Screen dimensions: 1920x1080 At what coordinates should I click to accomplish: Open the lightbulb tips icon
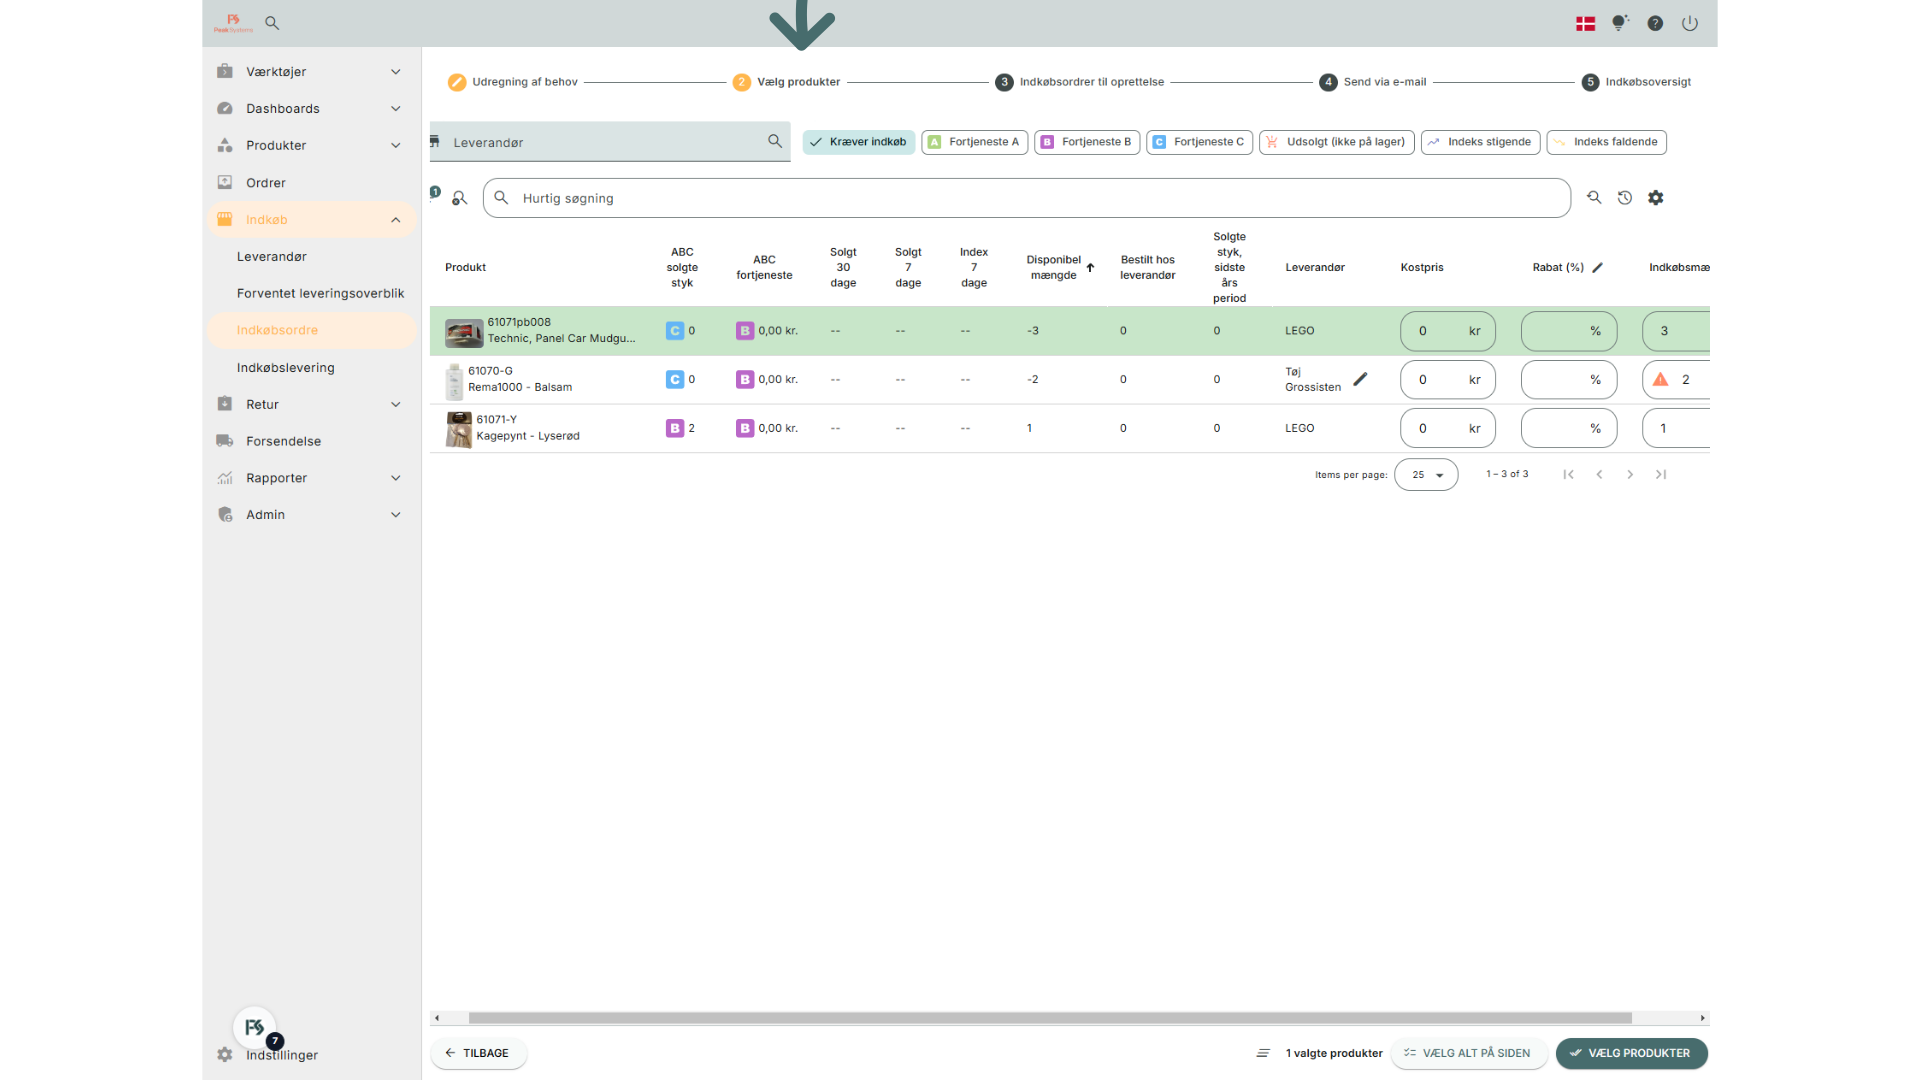click(x=1620, y=23)
